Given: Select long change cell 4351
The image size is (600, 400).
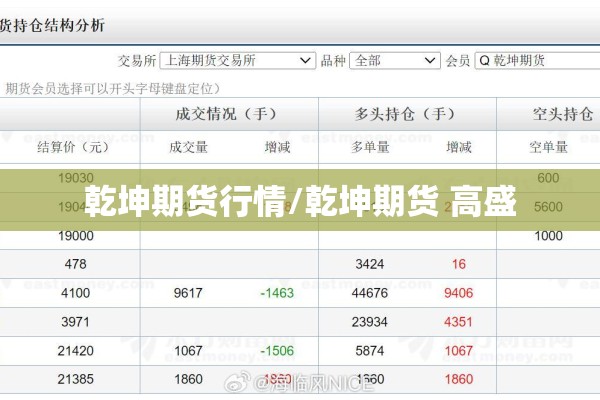Looking at the screenshot, I should 458,322.
